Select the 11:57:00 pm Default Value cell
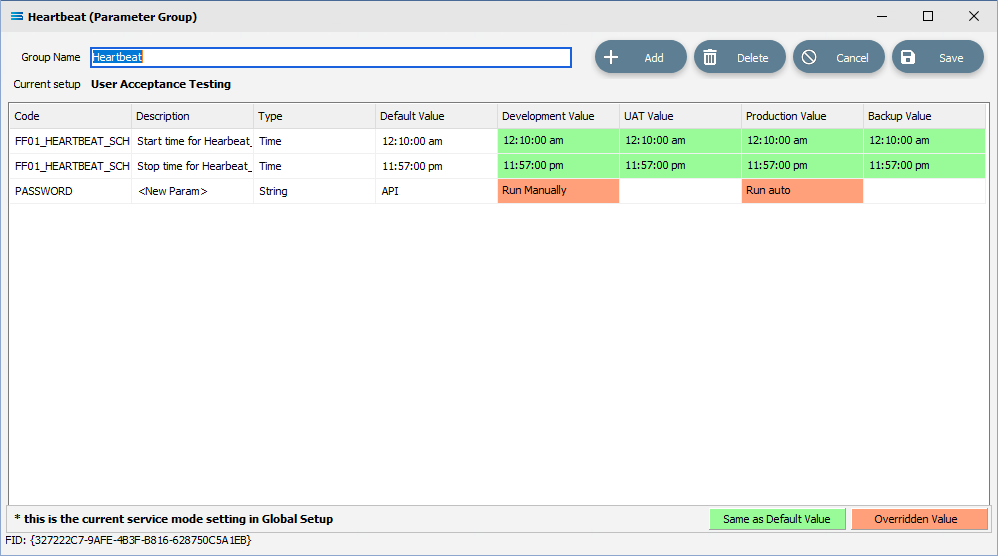Image resolution: width=998 pixels, height=556 pixels. pyautogui.click(x=436, y=166)
